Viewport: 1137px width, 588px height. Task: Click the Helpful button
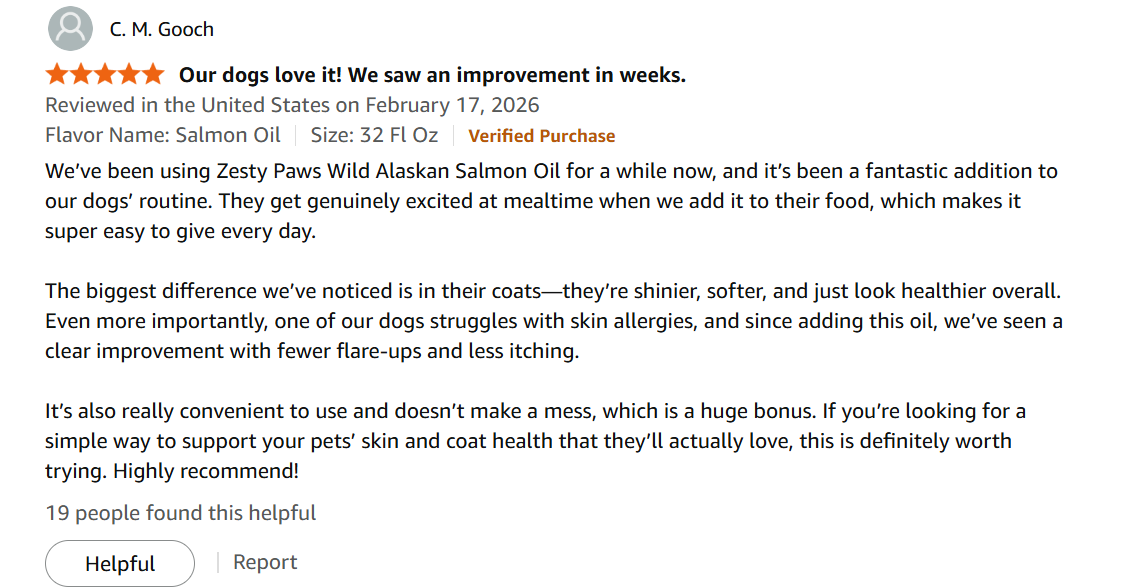tap(119, 562)
